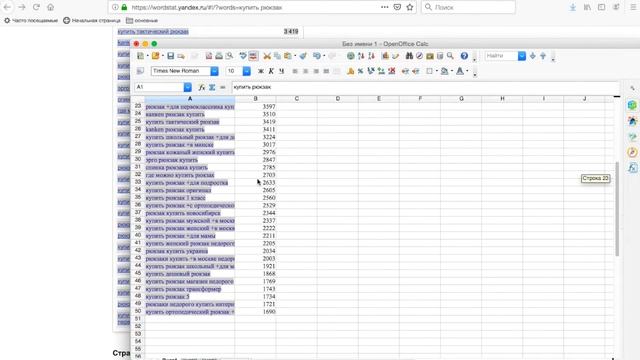
Task: Open the Navigator compass icon in toolbar
Action: coord(419,56)
